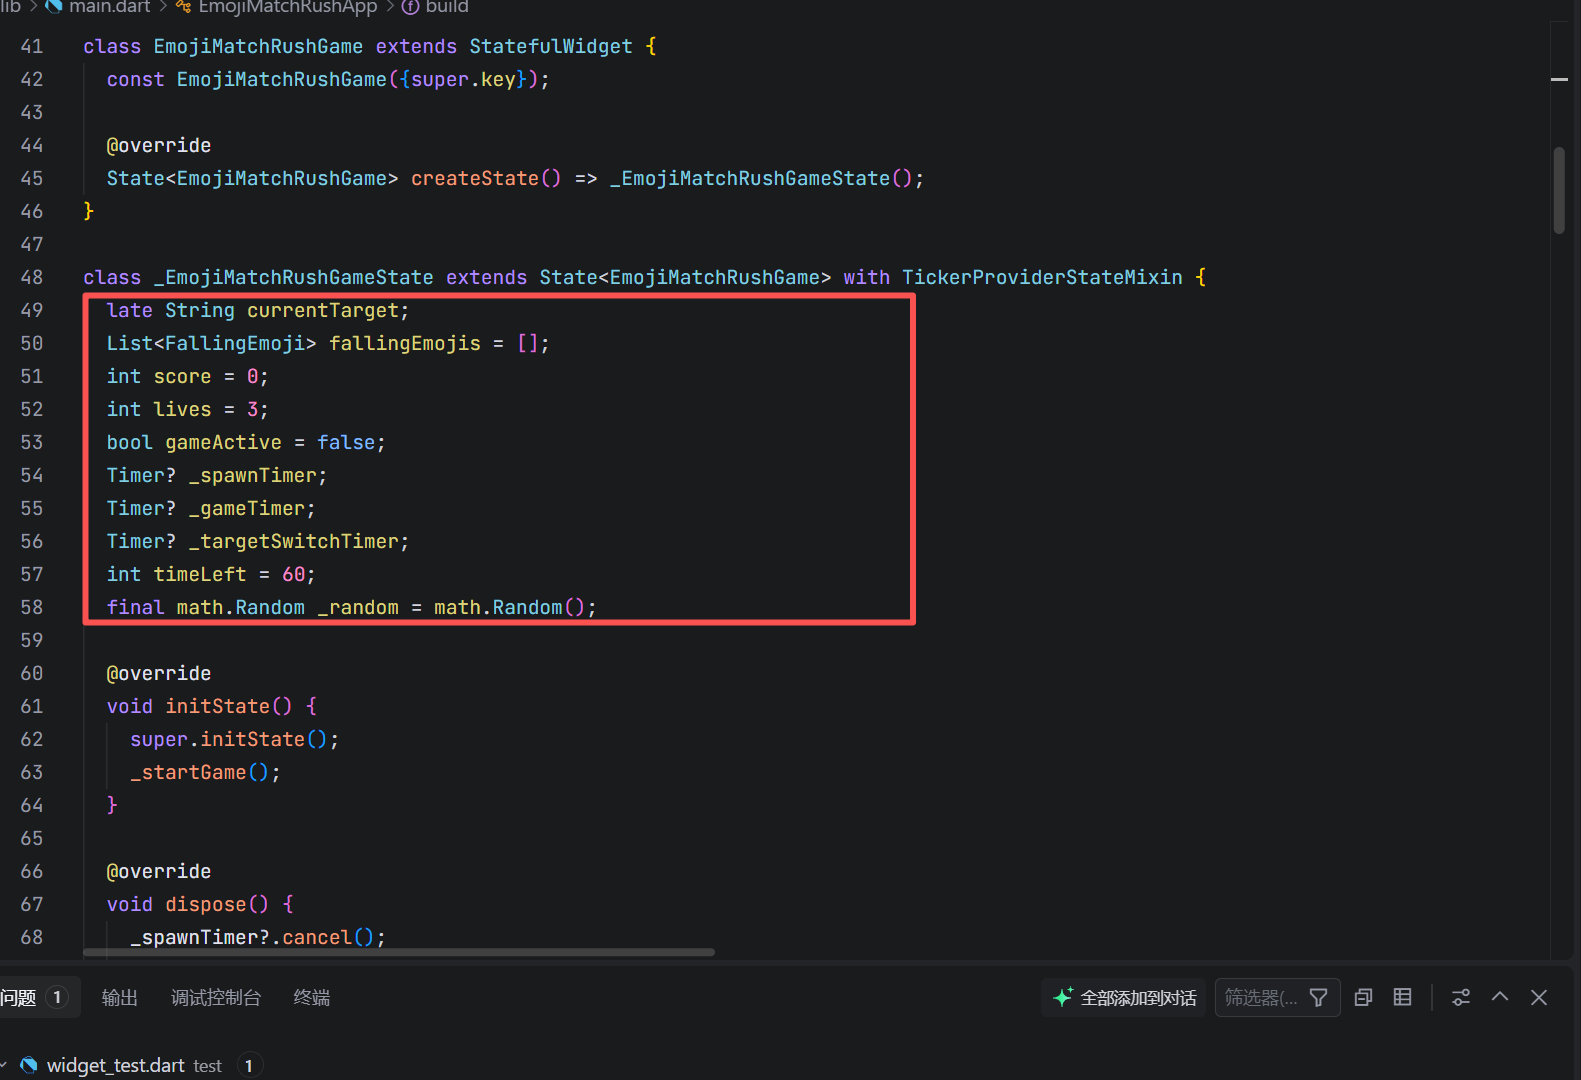Click 'score' variable on line 51
The width and height of the screenshot is (1581, 1080).
(x=182, y=376)
